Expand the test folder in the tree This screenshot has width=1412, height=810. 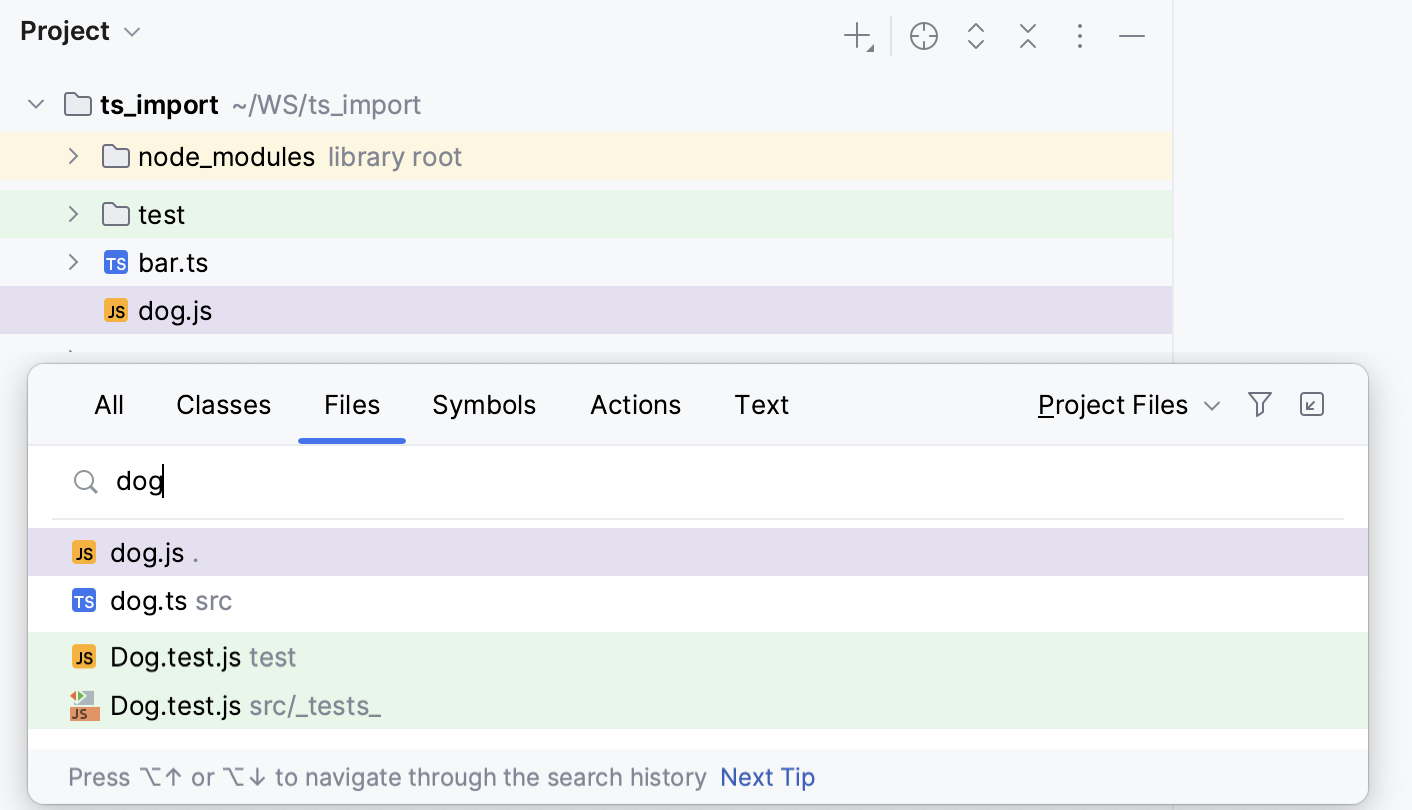coord(72,214)
